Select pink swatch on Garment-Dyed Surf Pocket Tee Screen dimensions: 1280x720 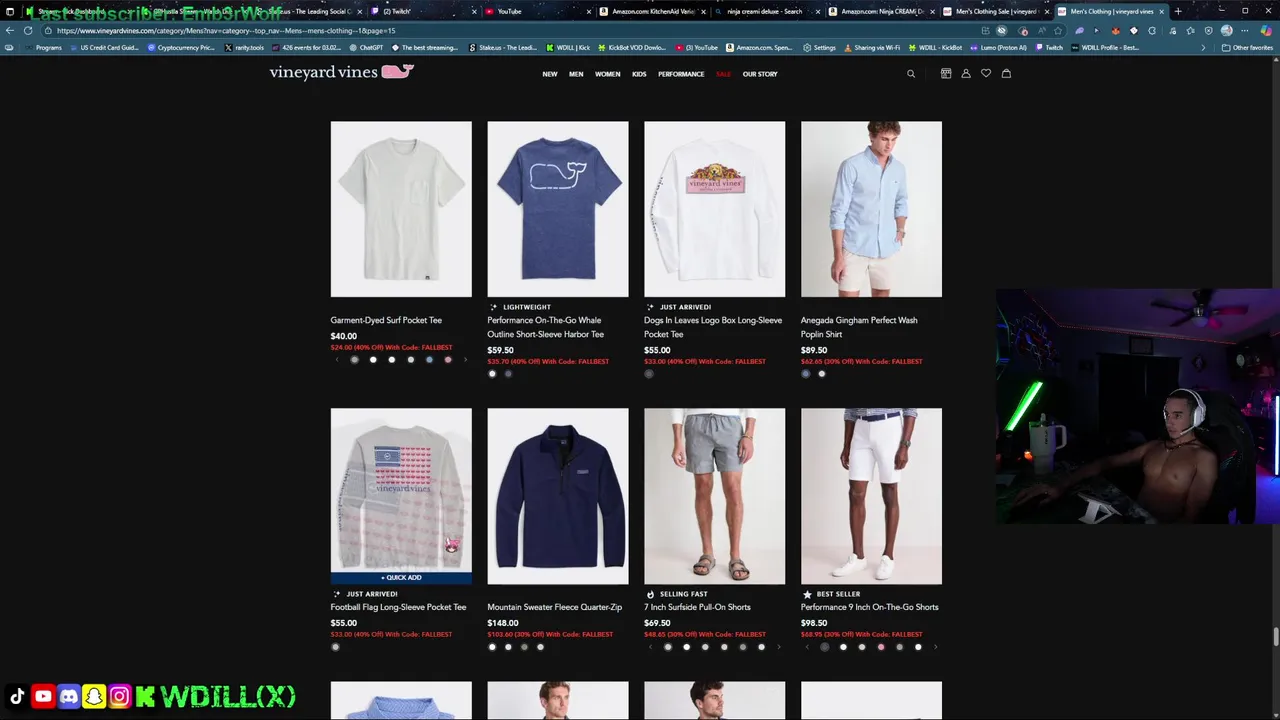coord(447,360)
